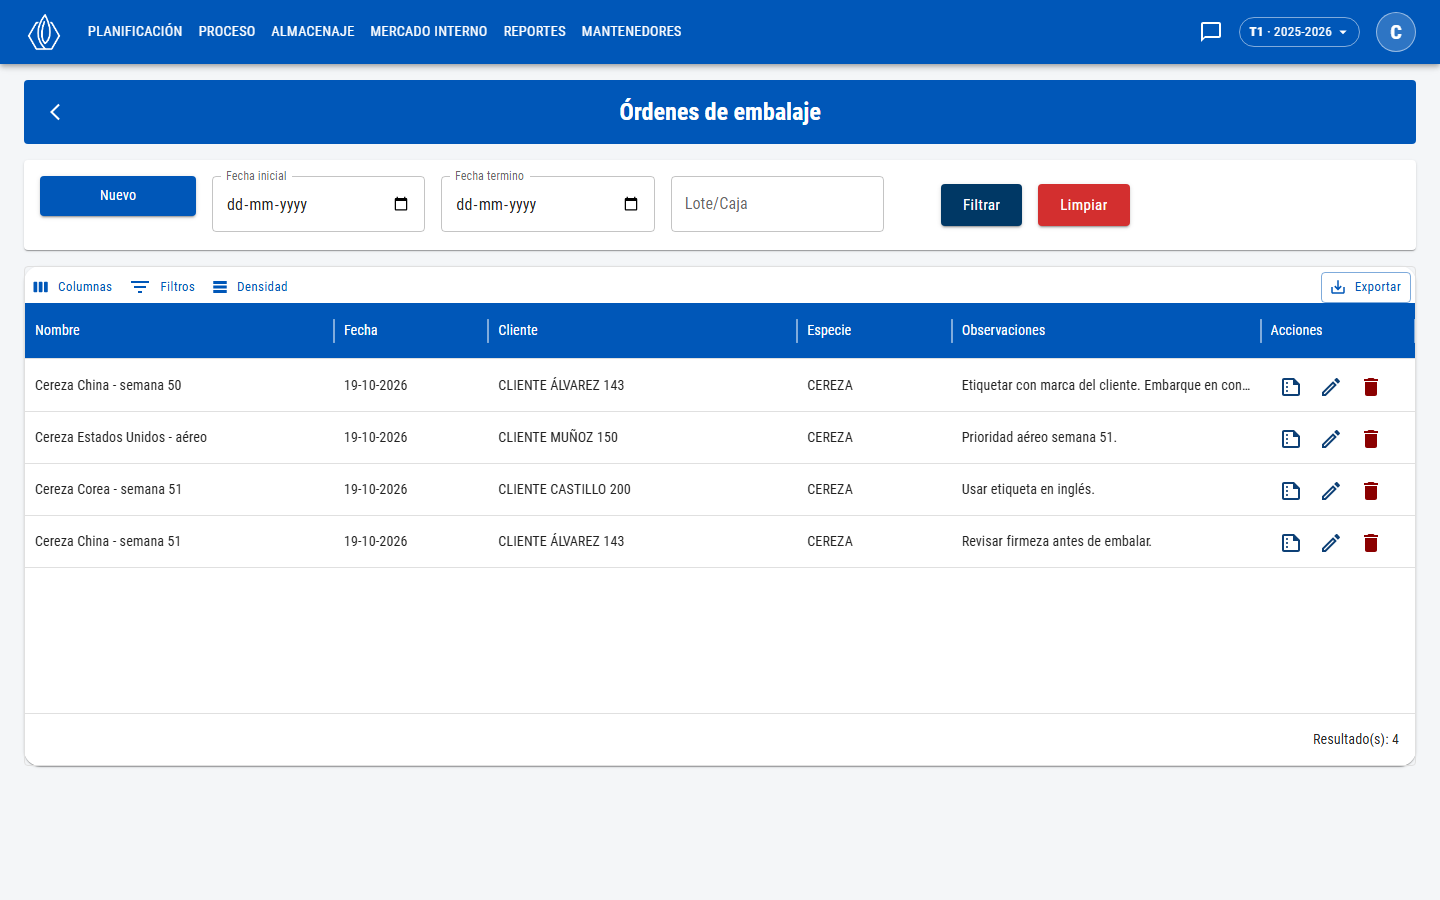The width and height of the screenshot is (1440, 900).
Task: Open calendar picker for Fecha termino
Action: coord(631,204)
